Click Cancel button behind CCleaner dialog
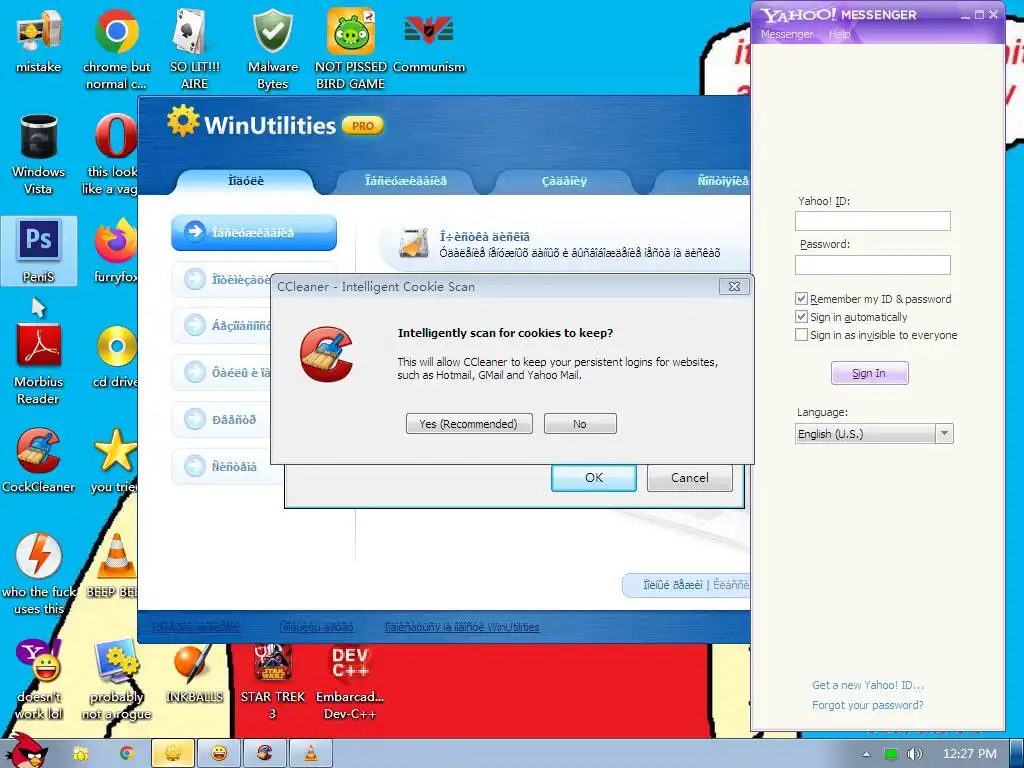The width and height of the screenshot is (1024, 768). coord(690,477)
